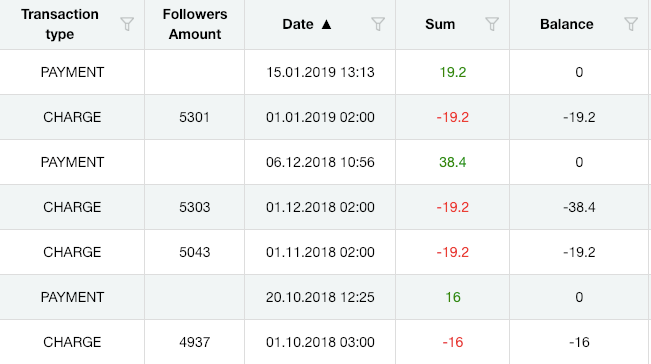Click the followers amount 4937 cell

[195, 342]
